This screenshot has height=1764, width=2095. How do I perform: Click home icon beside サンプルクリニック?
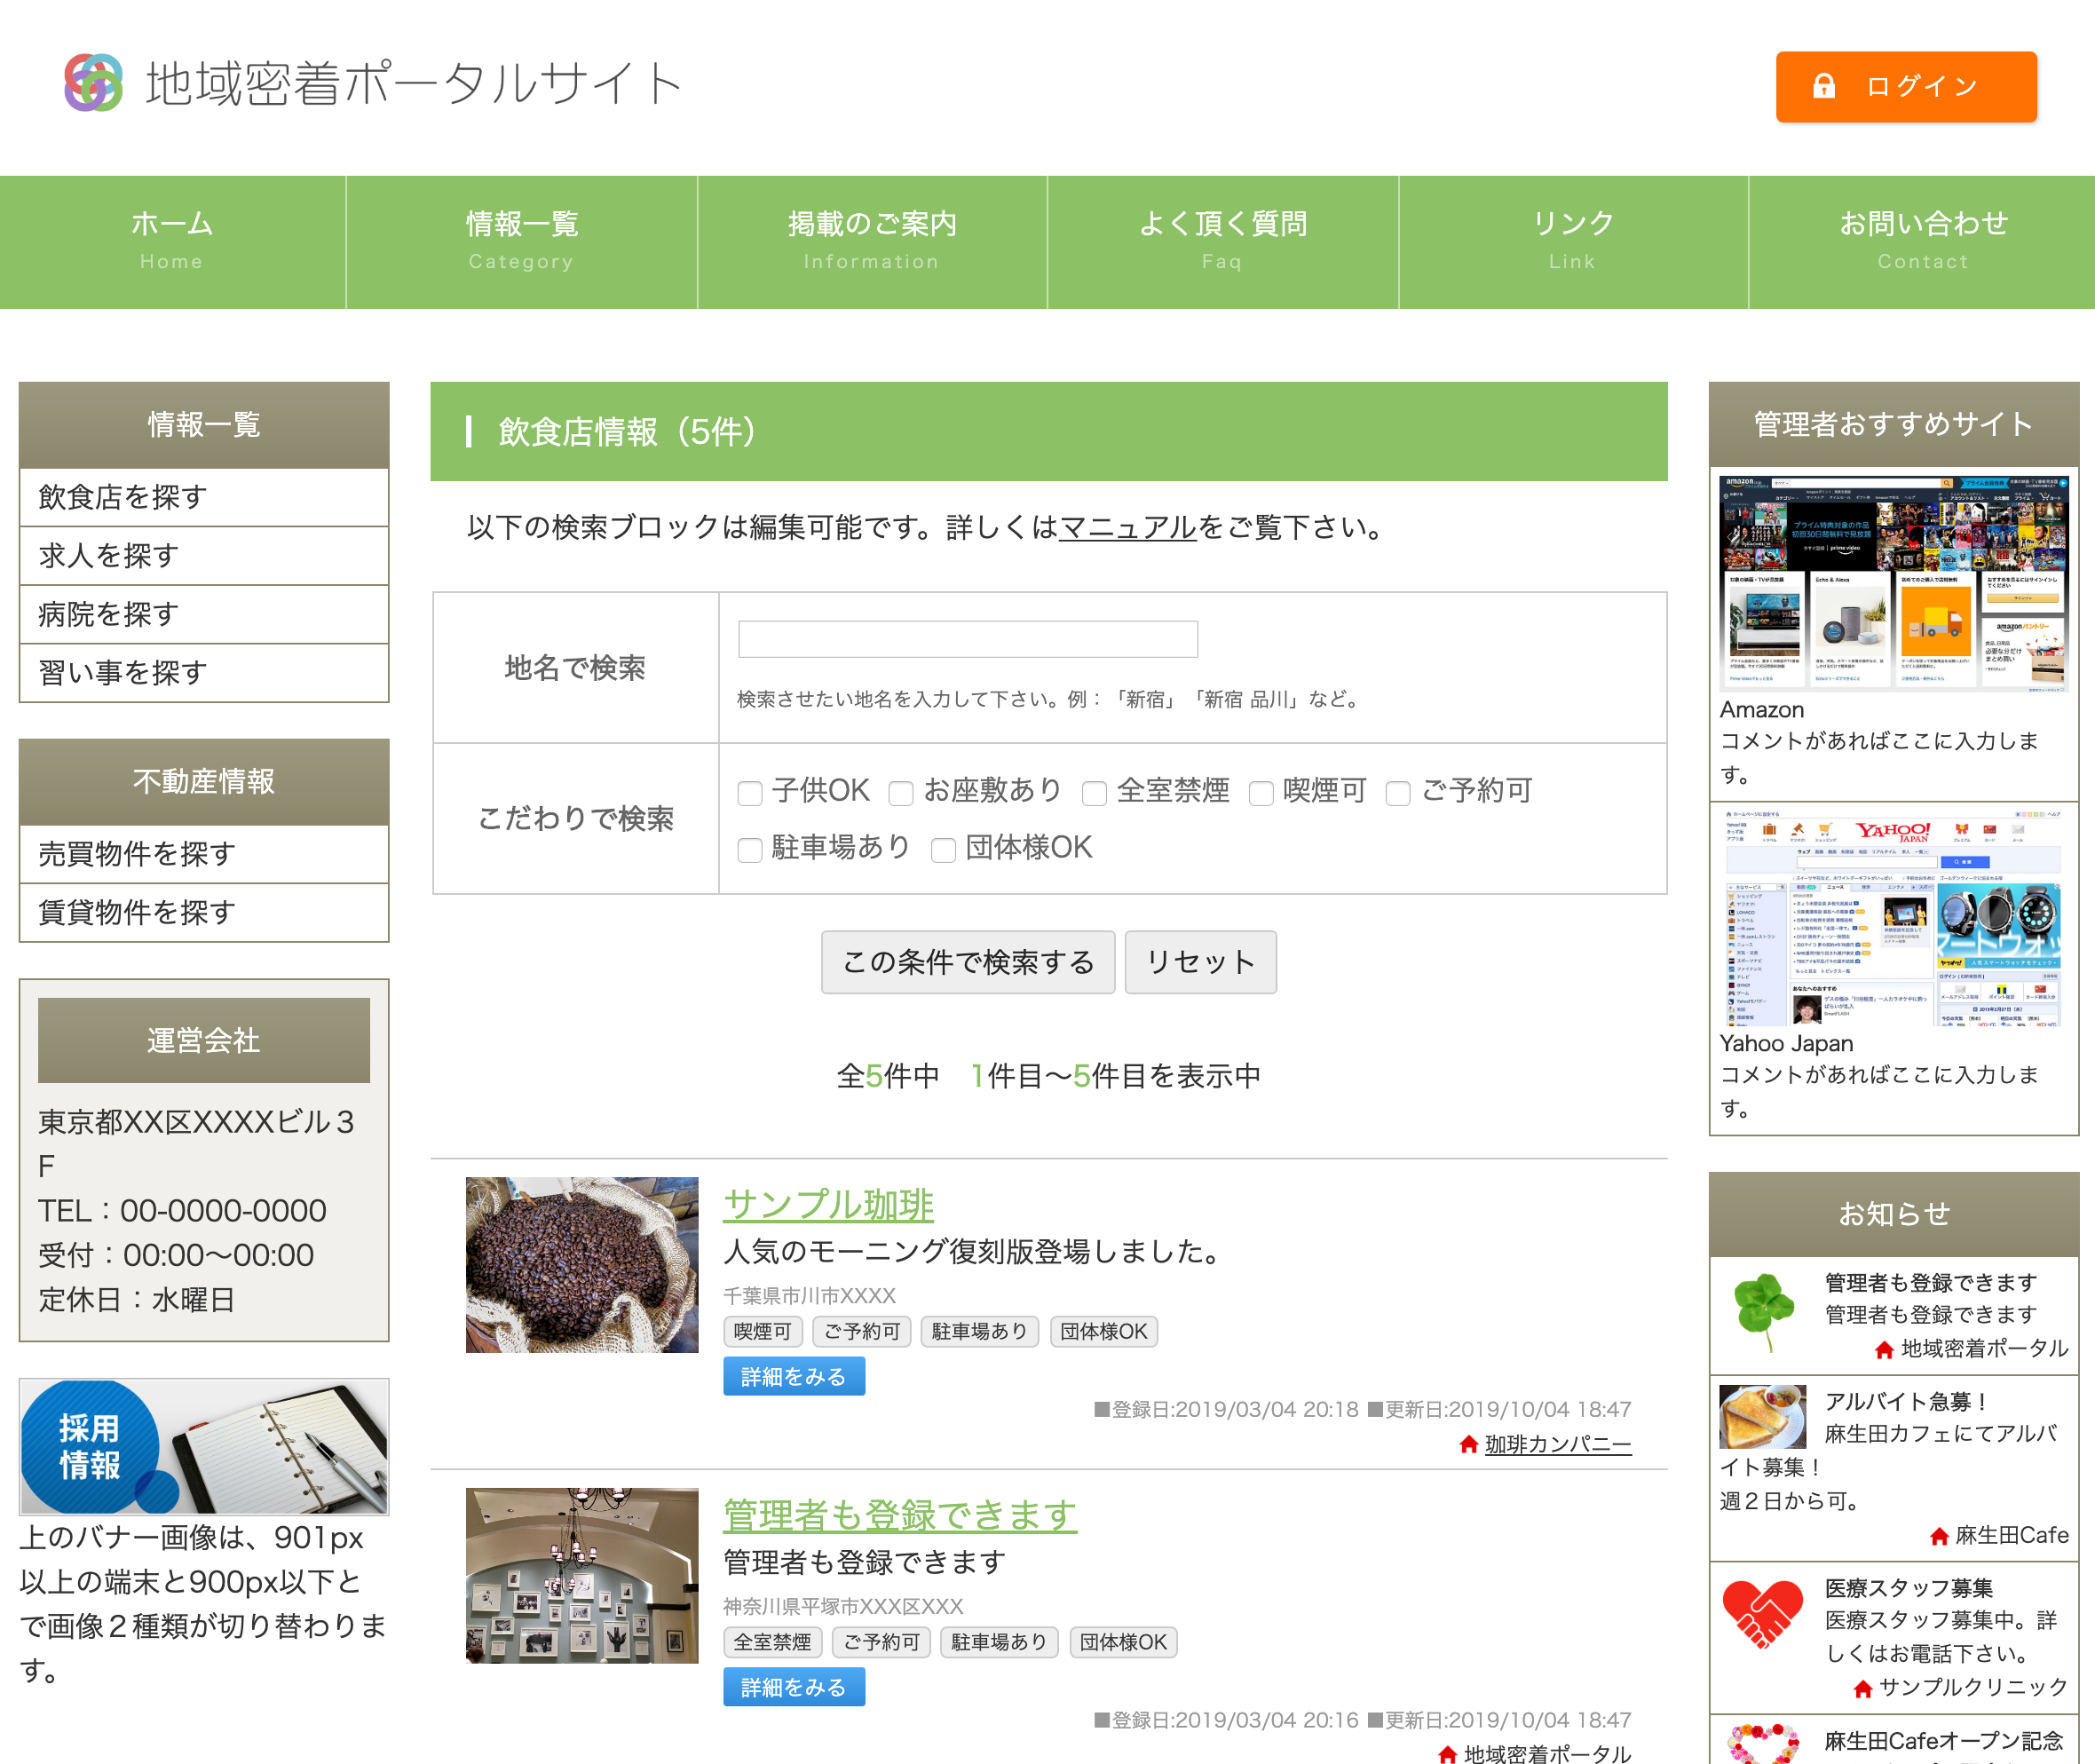[x=1862, y=1689]
